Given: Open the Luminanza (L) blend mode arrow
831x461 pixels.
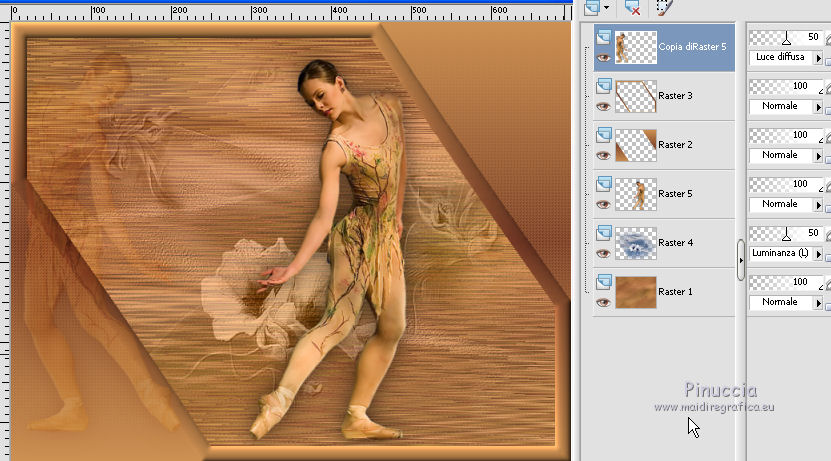Looking at the screenshot, I should pos(818,254).
